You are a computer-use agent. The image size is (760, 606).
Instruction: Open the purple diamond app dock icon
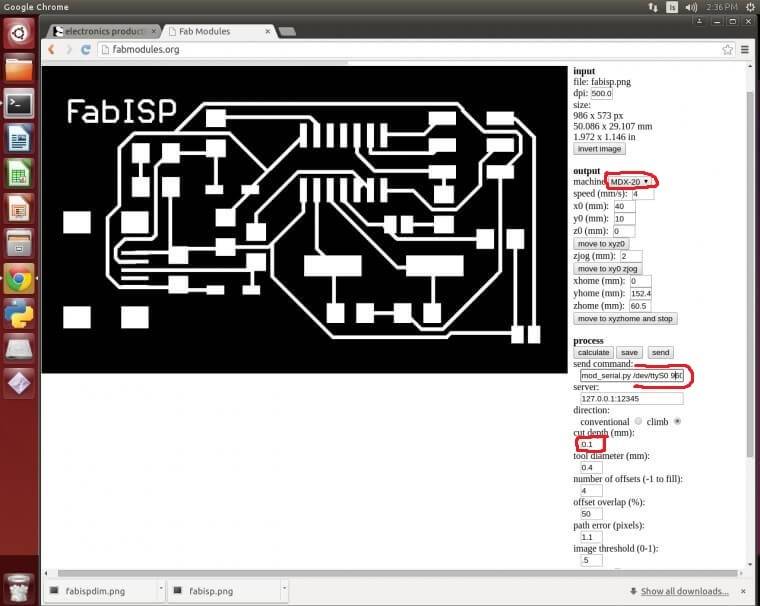[x=19, y=383]
